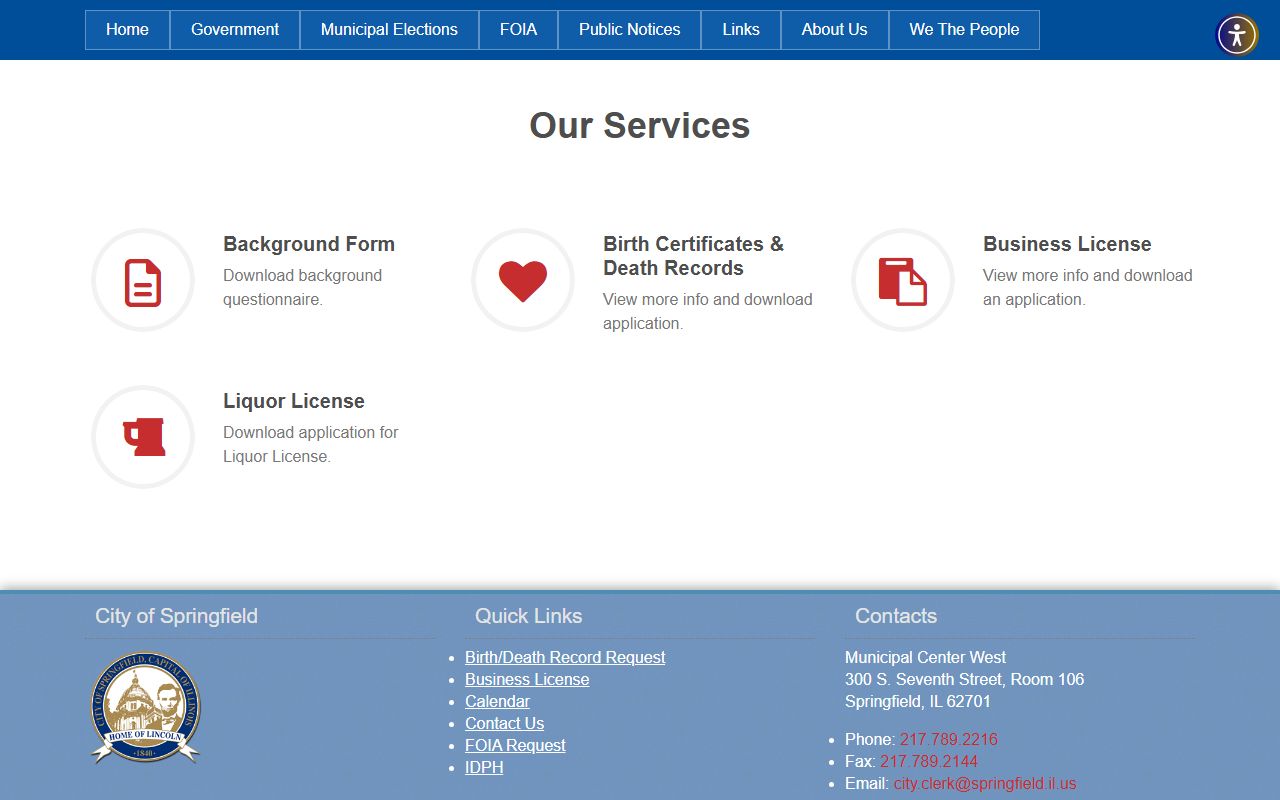The image size is (1280, 800).
Task: Click the 'Contacts' footer heading
Action: pyautogui.click(x=896, y=616)
